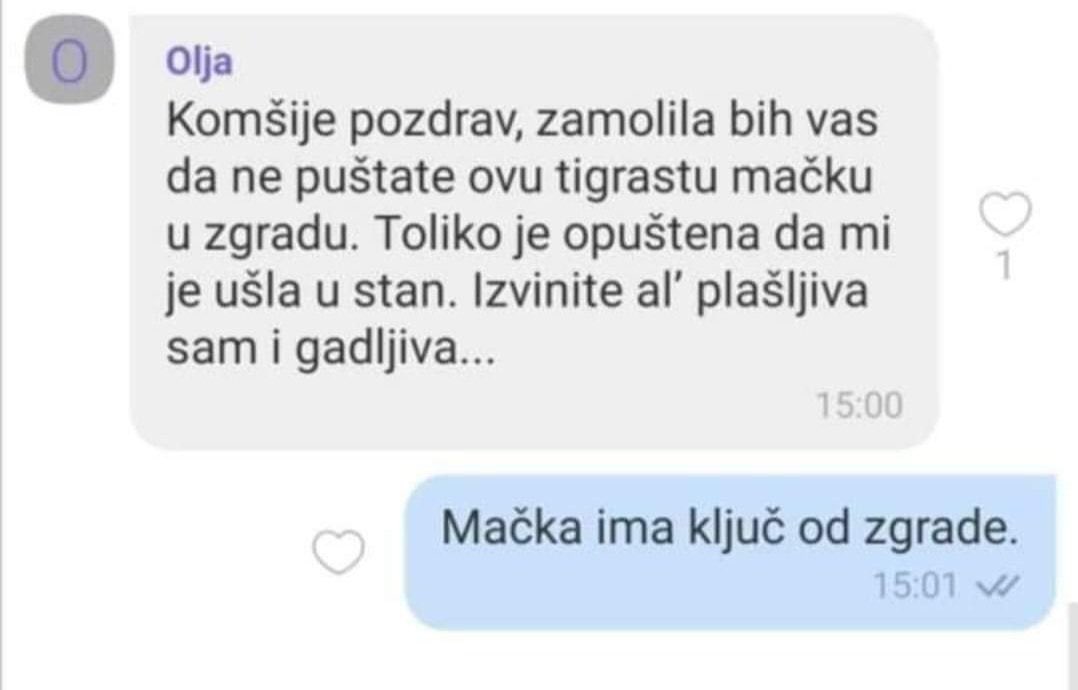1078x690 pixels.
Task: Select the 15:00 timestamp on Olja's message
Action: (x=859, y=405)
